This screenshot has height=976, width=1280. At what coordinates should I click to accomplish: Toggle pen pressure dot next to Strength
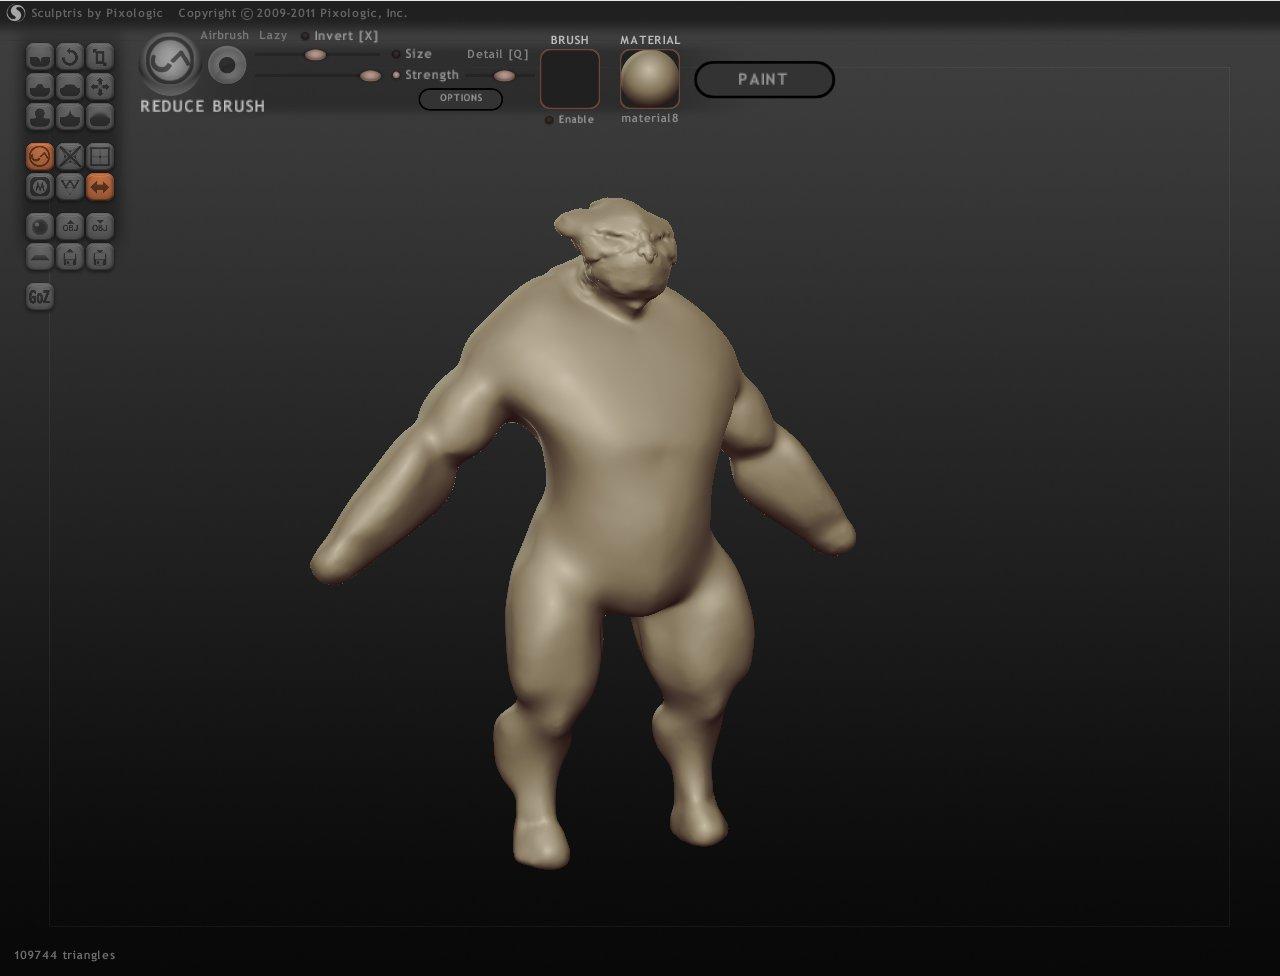(x=396, y=75)
